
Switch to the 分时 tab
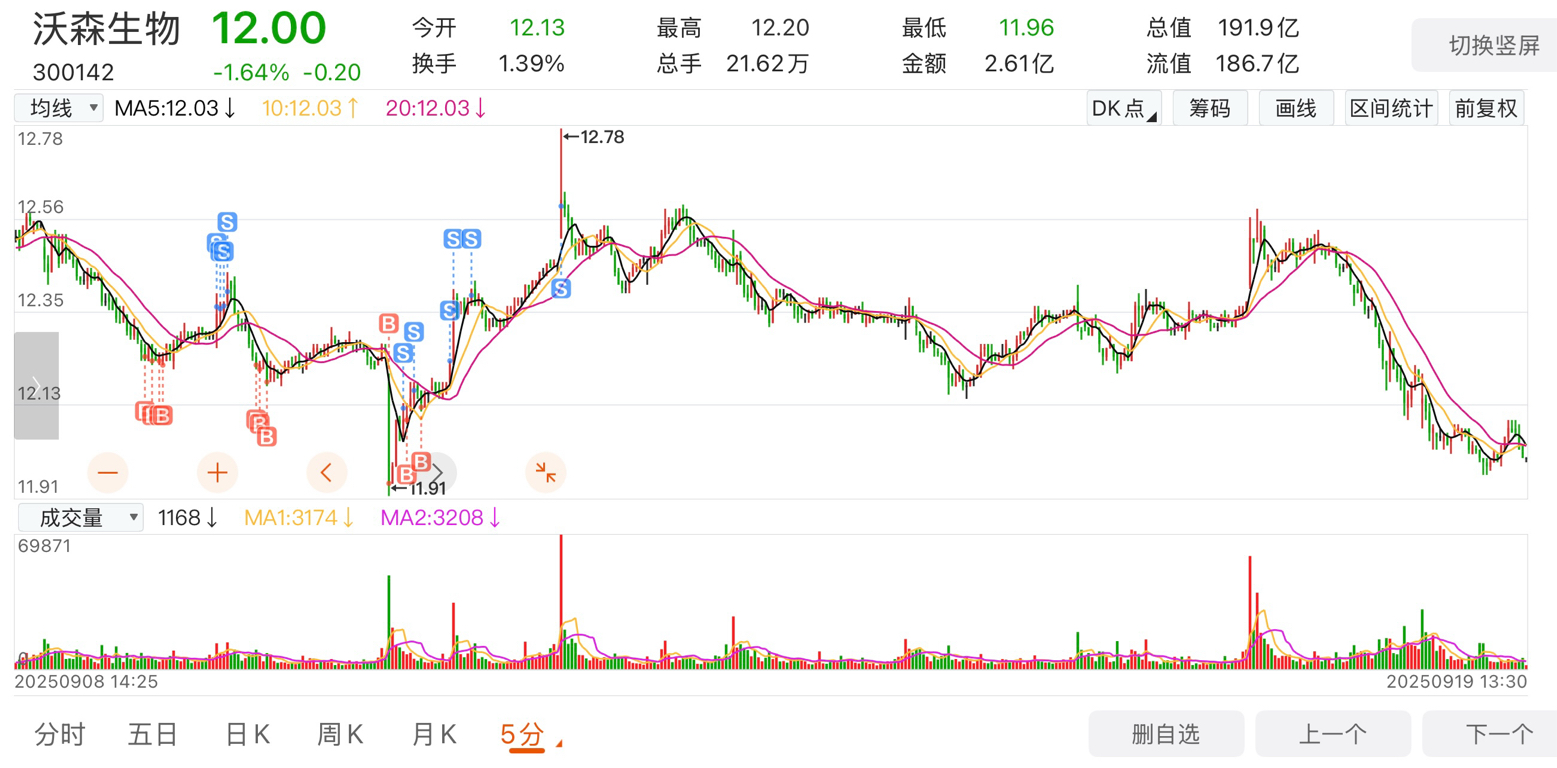click(60, 736)
